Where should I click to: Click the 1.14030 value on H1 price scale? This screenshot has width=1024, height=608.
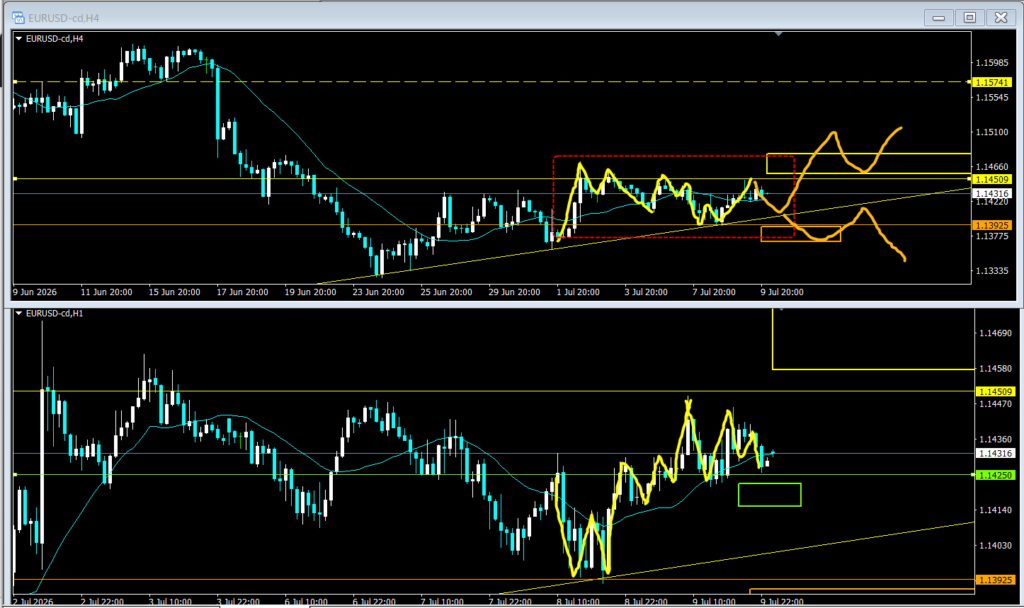[x=995, y=545]
